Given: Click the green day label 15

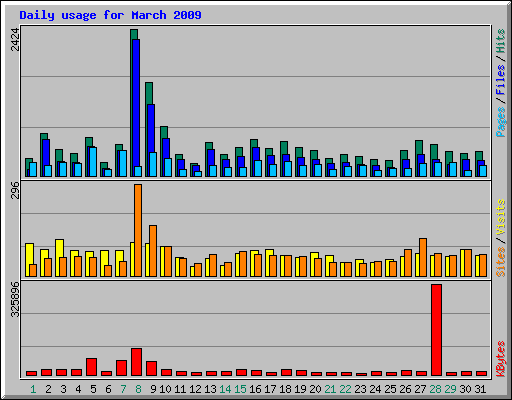Looking at the screenshot, I should click(x=240, y=389).
